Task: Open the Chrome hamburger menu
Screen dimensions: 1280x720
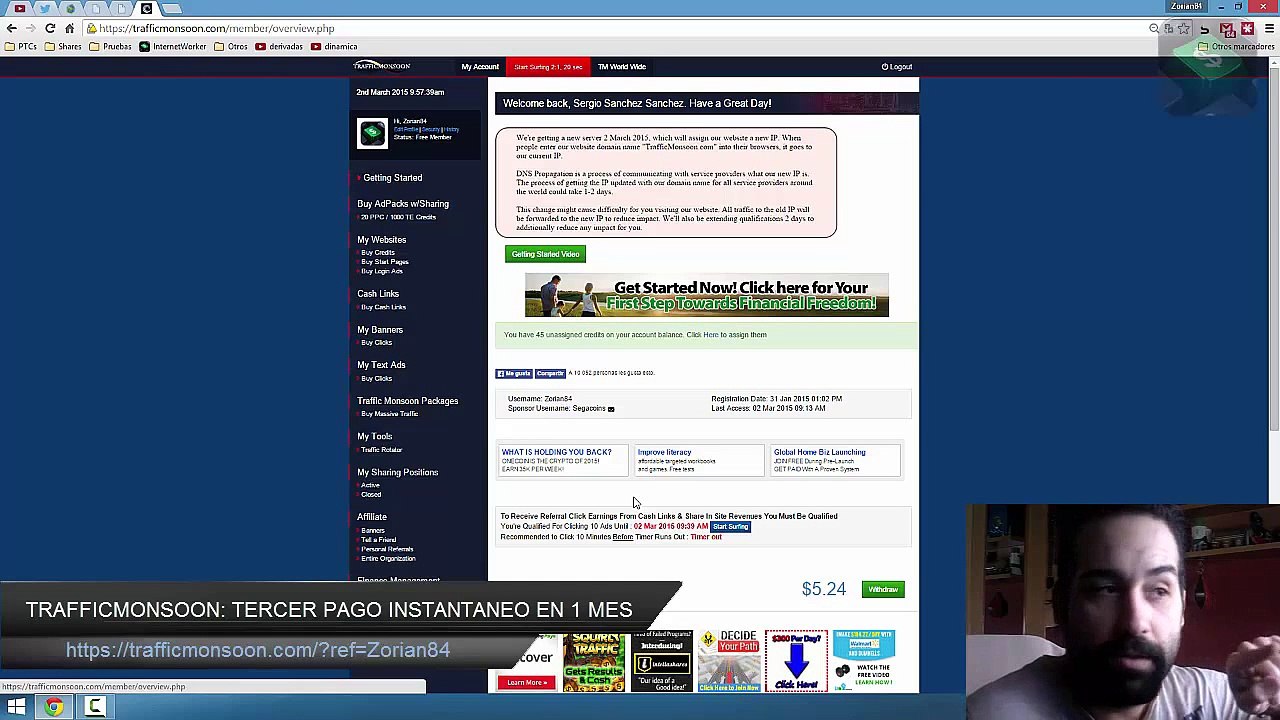Action: click(1268, 28)
